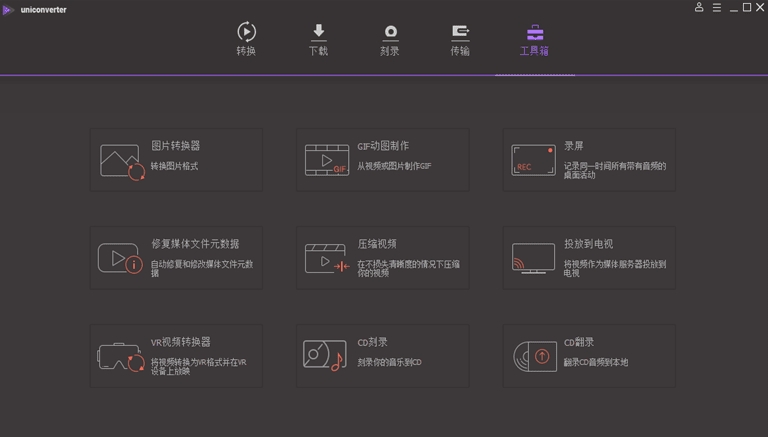This screenshot has height=437, width=768.
Task: Click the fix media metadata icon
Action: 120,258
